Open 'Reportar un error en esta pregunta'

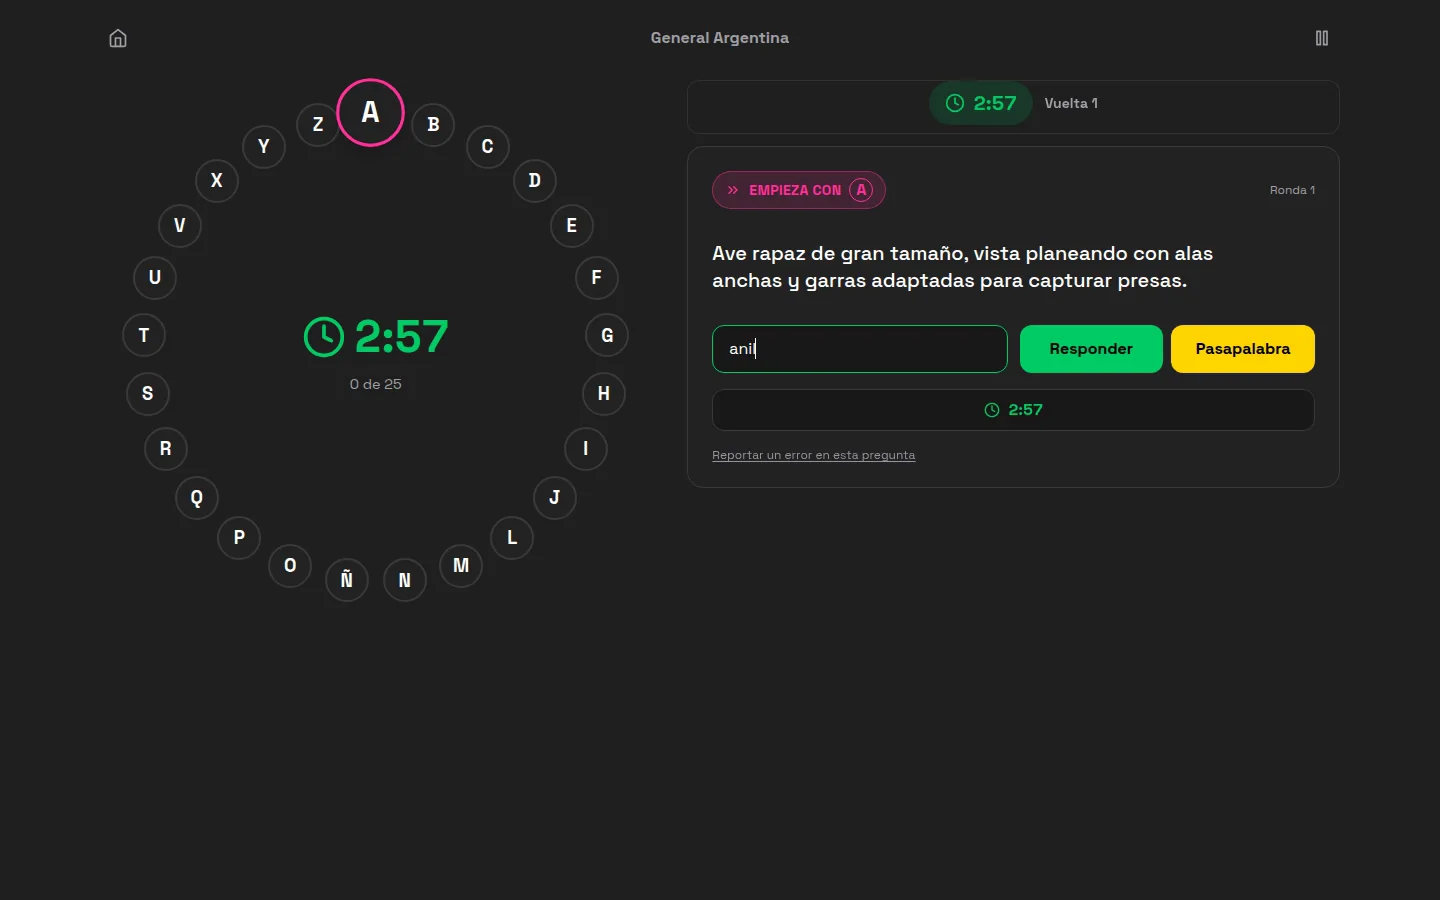[x=813, y=455]
